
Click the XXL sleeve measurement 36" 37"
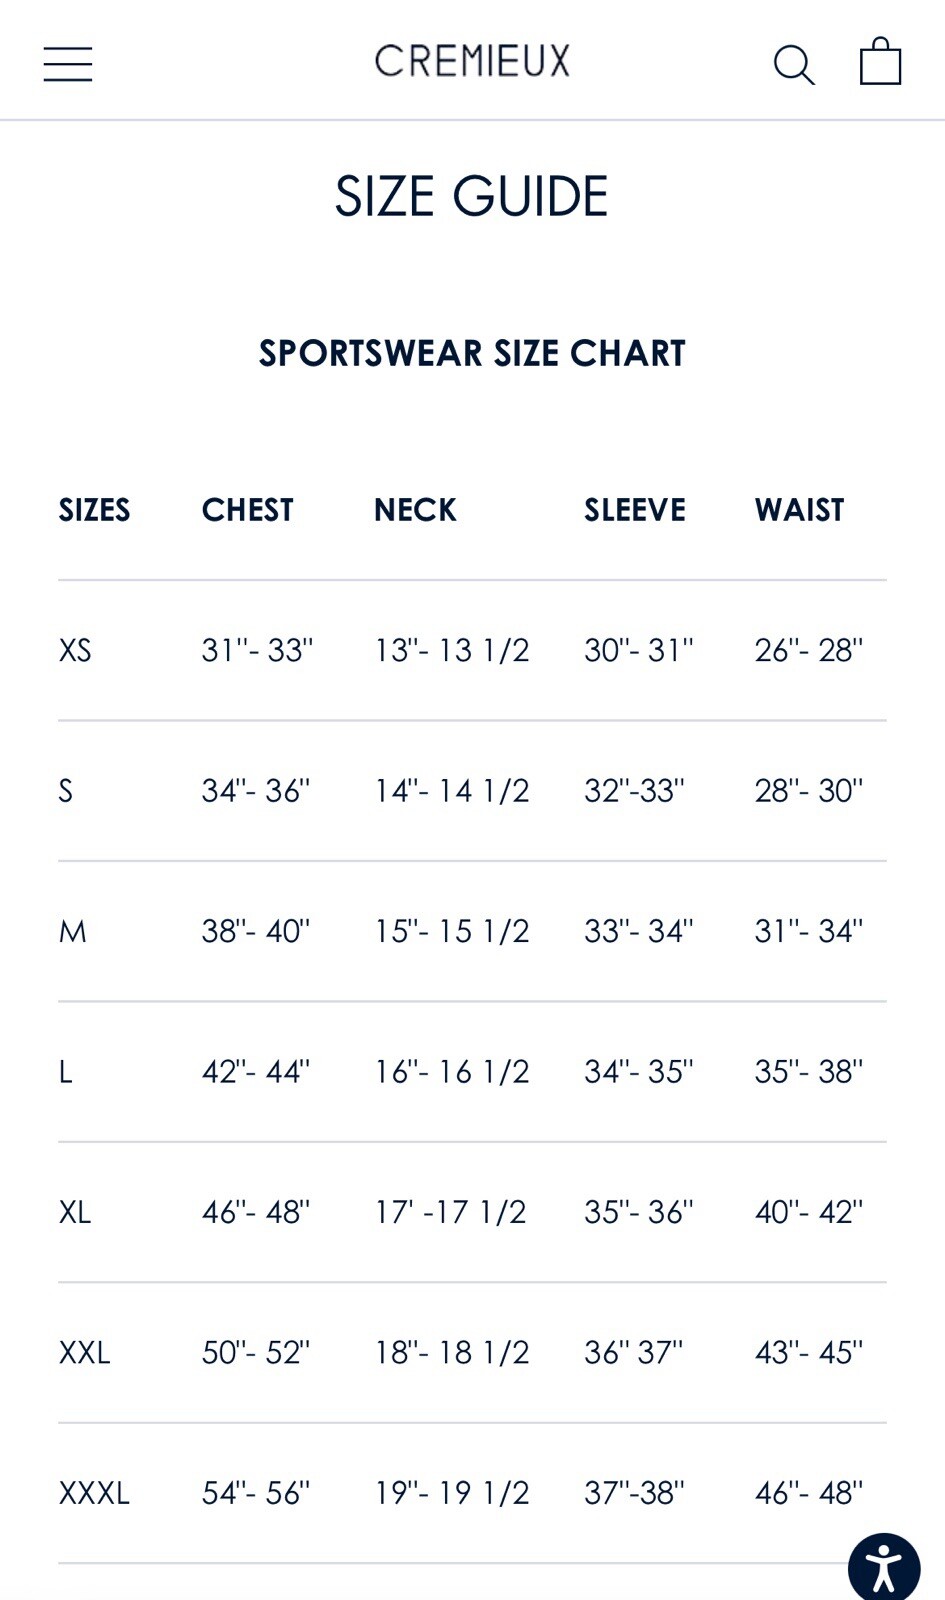click(x=633, y=1353)
